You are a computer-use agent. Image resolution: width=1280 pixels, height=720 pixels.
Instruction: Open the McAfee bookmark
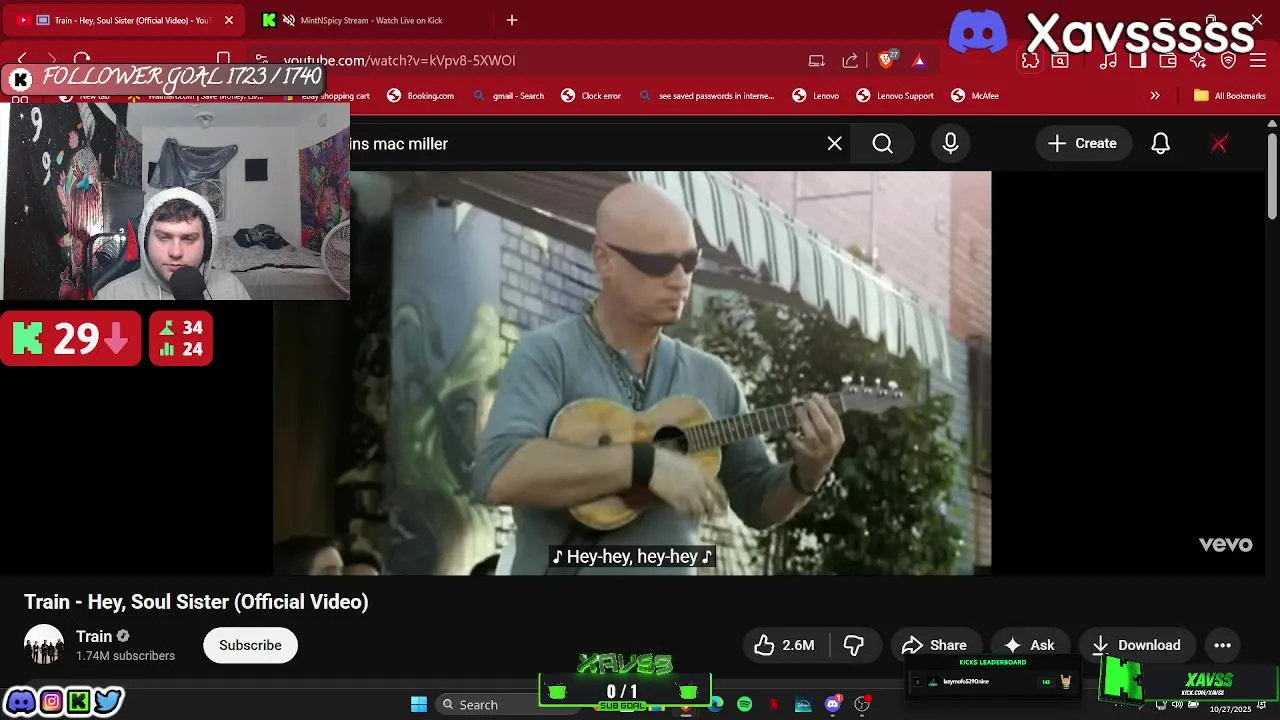click(975, 96)
